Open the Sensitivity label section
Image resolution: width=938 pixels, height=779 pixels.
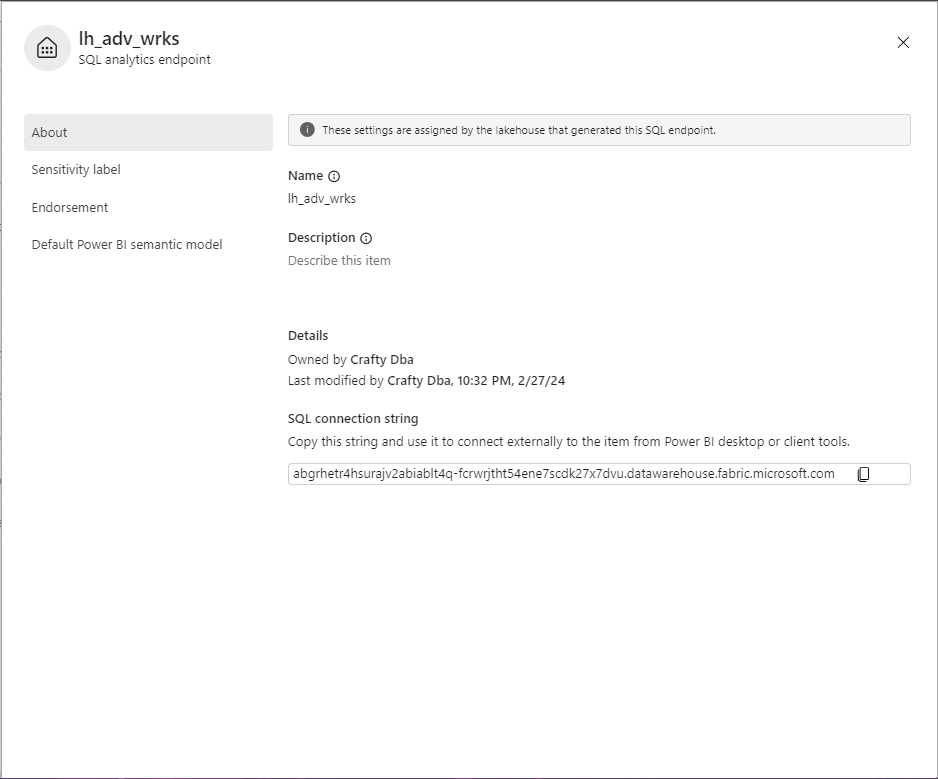(76, 170)
